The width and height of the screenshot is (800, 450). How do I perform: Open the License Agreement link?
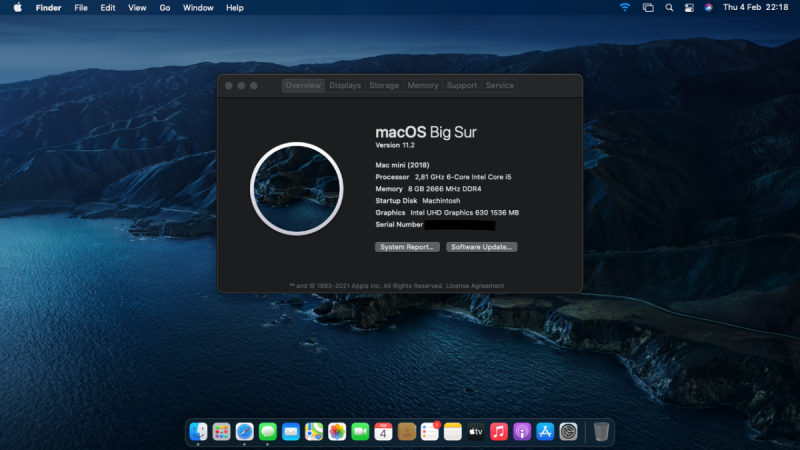click(476, 286)
